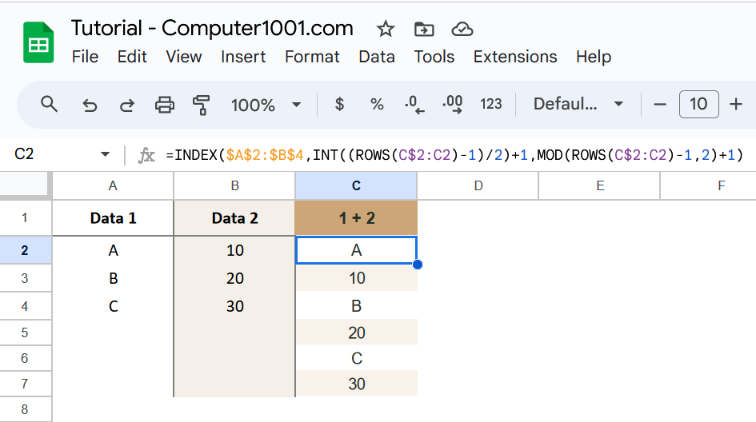Open the 100% zoom dropdown
This screenshot has width=756, height=422.
(x=266, y=105)
